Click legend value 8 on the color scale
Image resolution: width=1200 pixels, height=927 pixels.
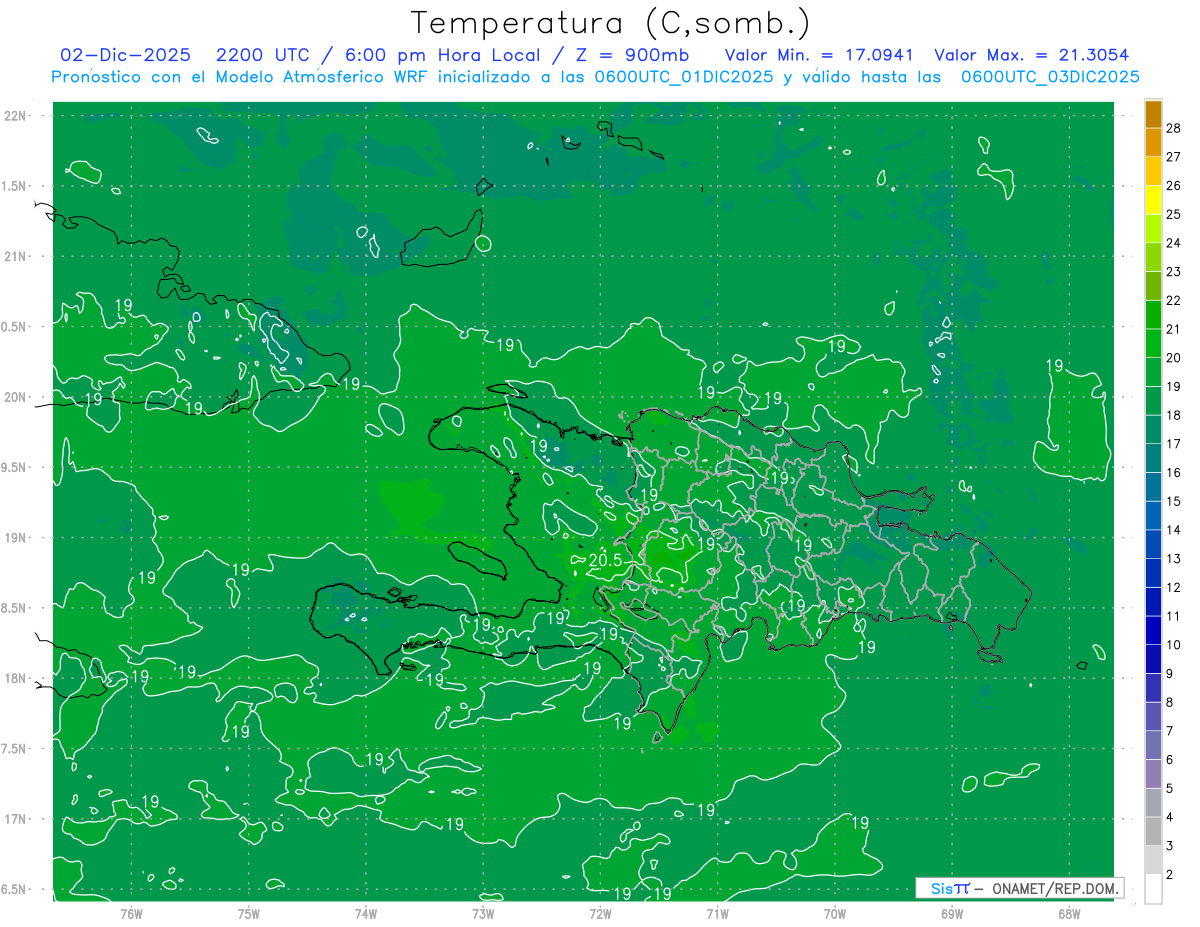point(1171,702)
